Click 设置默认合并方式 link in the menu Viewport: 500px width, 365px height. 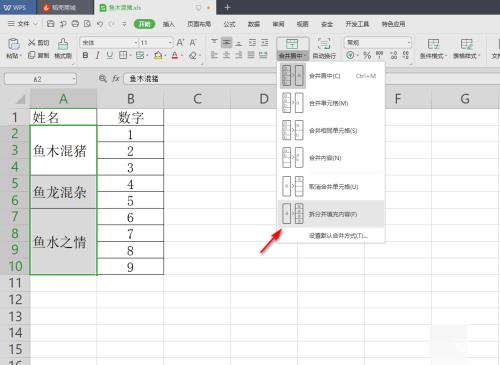pyautogui.click(x=338, y=236)
